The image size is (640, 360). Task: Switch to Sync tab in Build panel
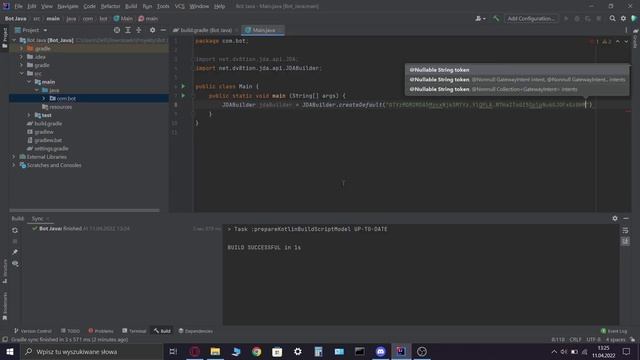[x=38, y=218]
